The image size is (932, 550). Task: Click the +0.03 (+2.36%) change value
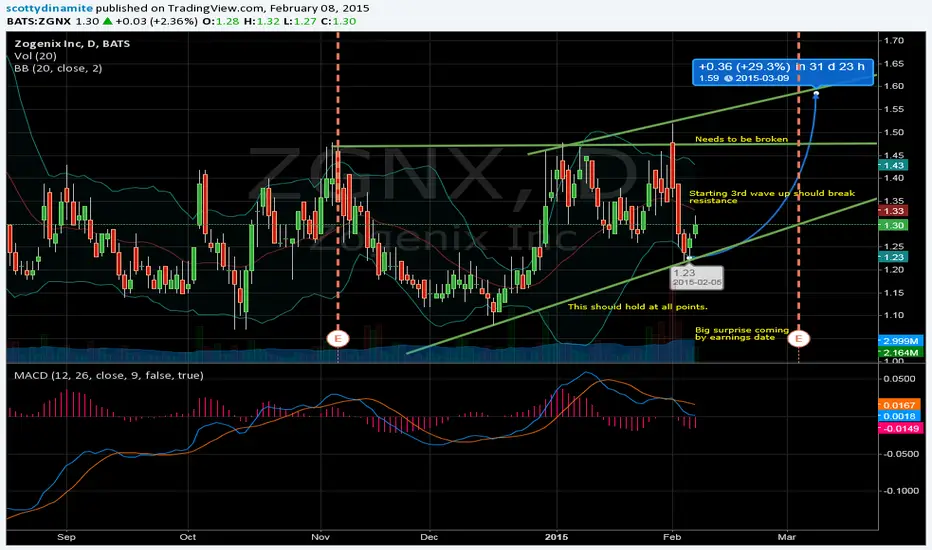(156, 21)
